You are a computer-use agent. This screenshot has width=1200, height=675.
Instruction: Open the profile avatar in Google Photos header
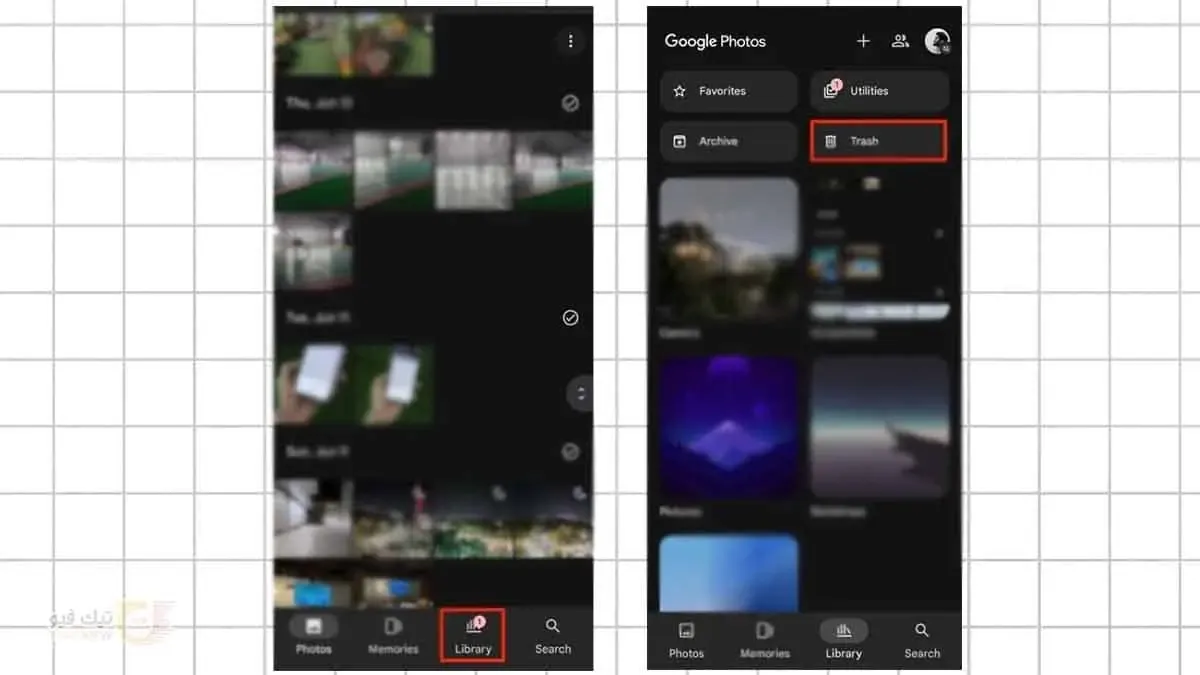(938, 41)
